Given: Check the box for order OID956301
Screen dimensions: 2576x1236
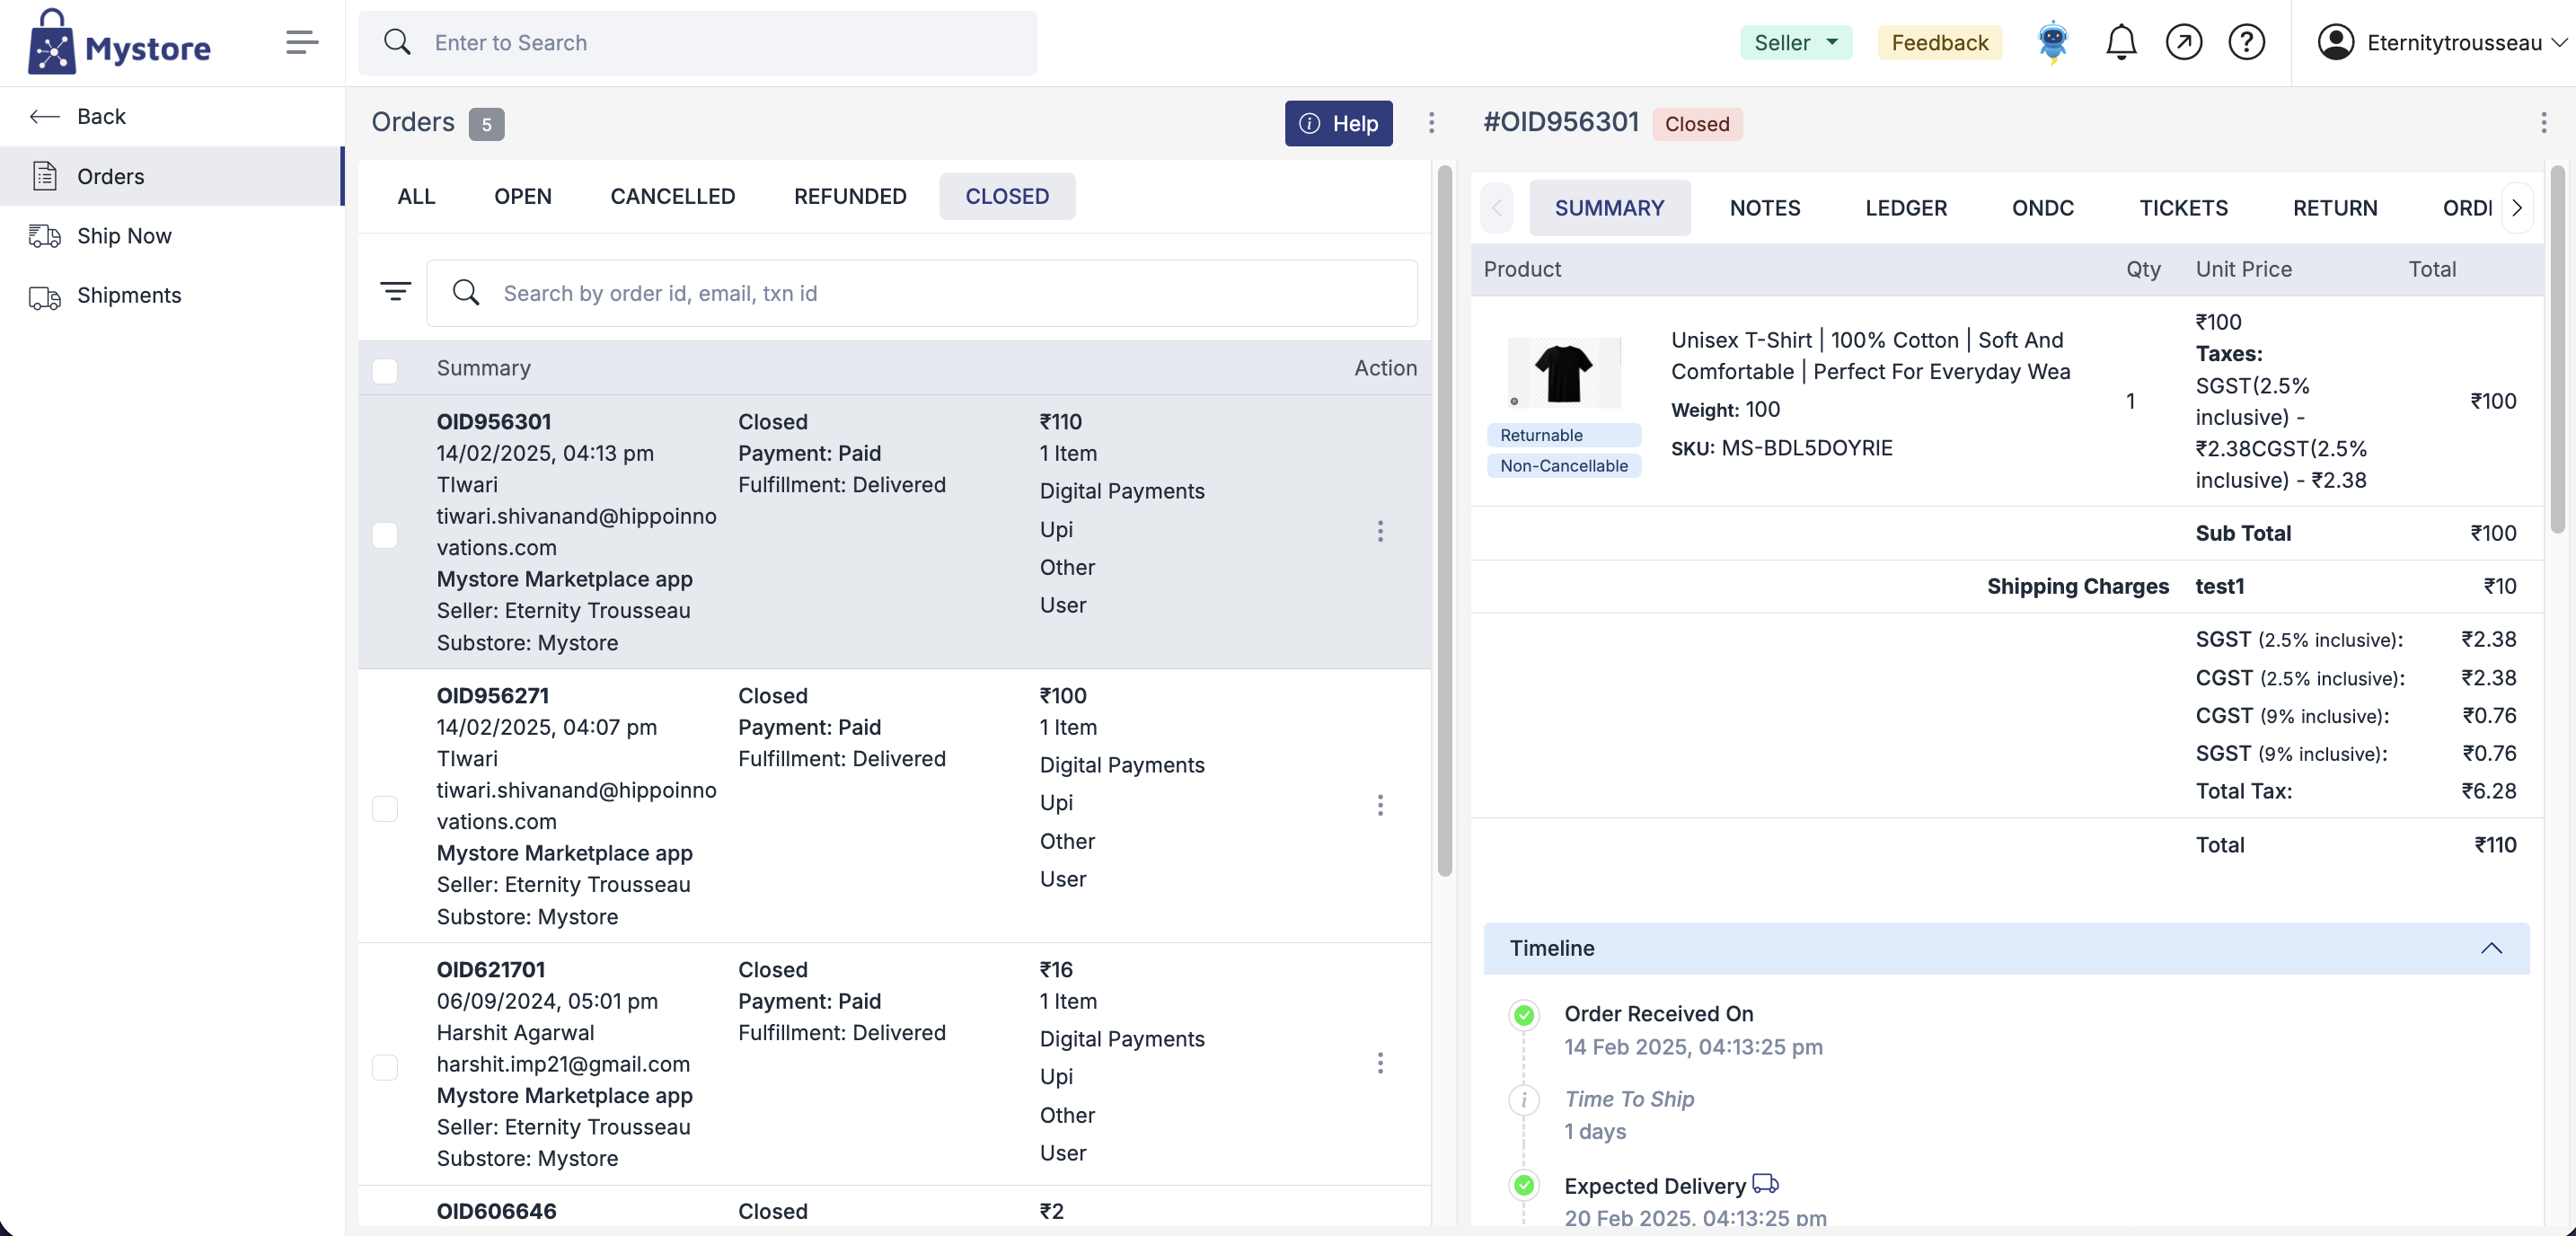Looking at the screenshot, I should (385, 534).
